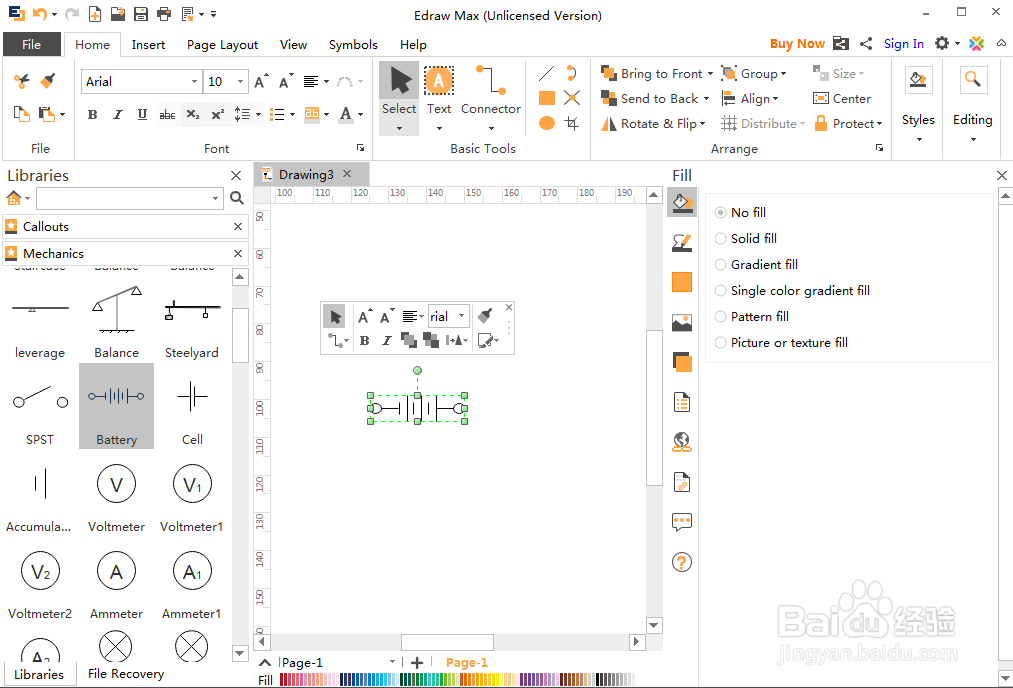This screenshot has height=688, width=1013.
Task: Open the Help ribbon tab
Action: click(413, 45)
